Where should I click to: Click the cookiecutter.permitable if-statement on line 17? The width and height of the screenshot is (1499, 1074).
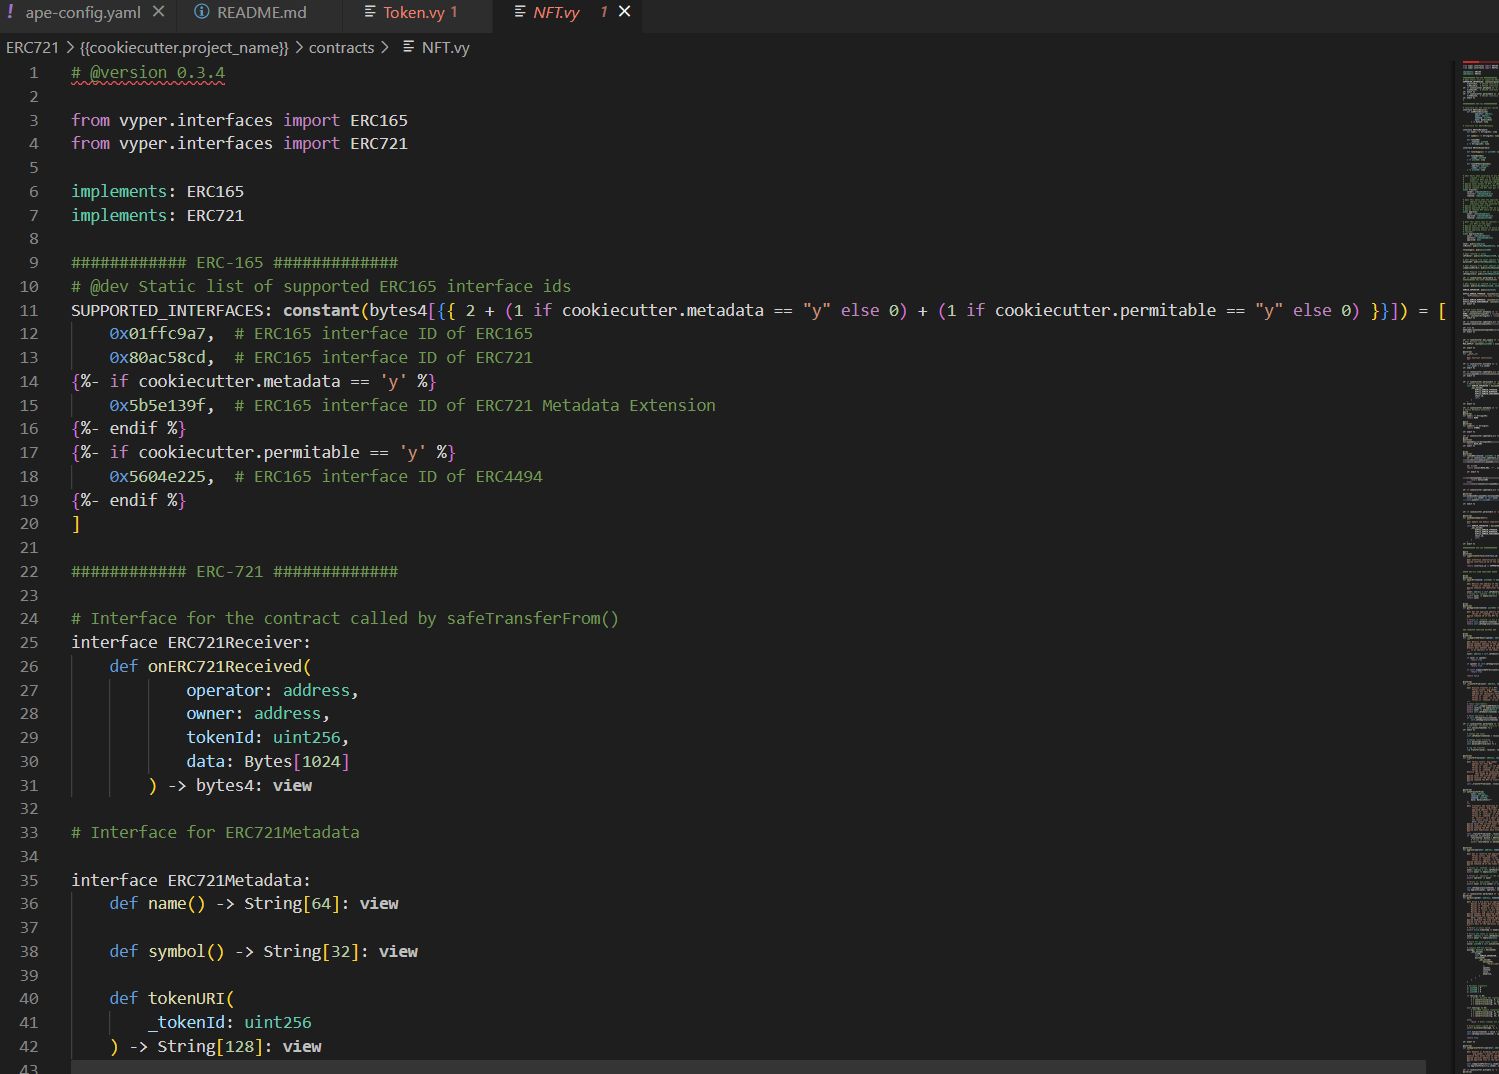[x=263, y=453]
